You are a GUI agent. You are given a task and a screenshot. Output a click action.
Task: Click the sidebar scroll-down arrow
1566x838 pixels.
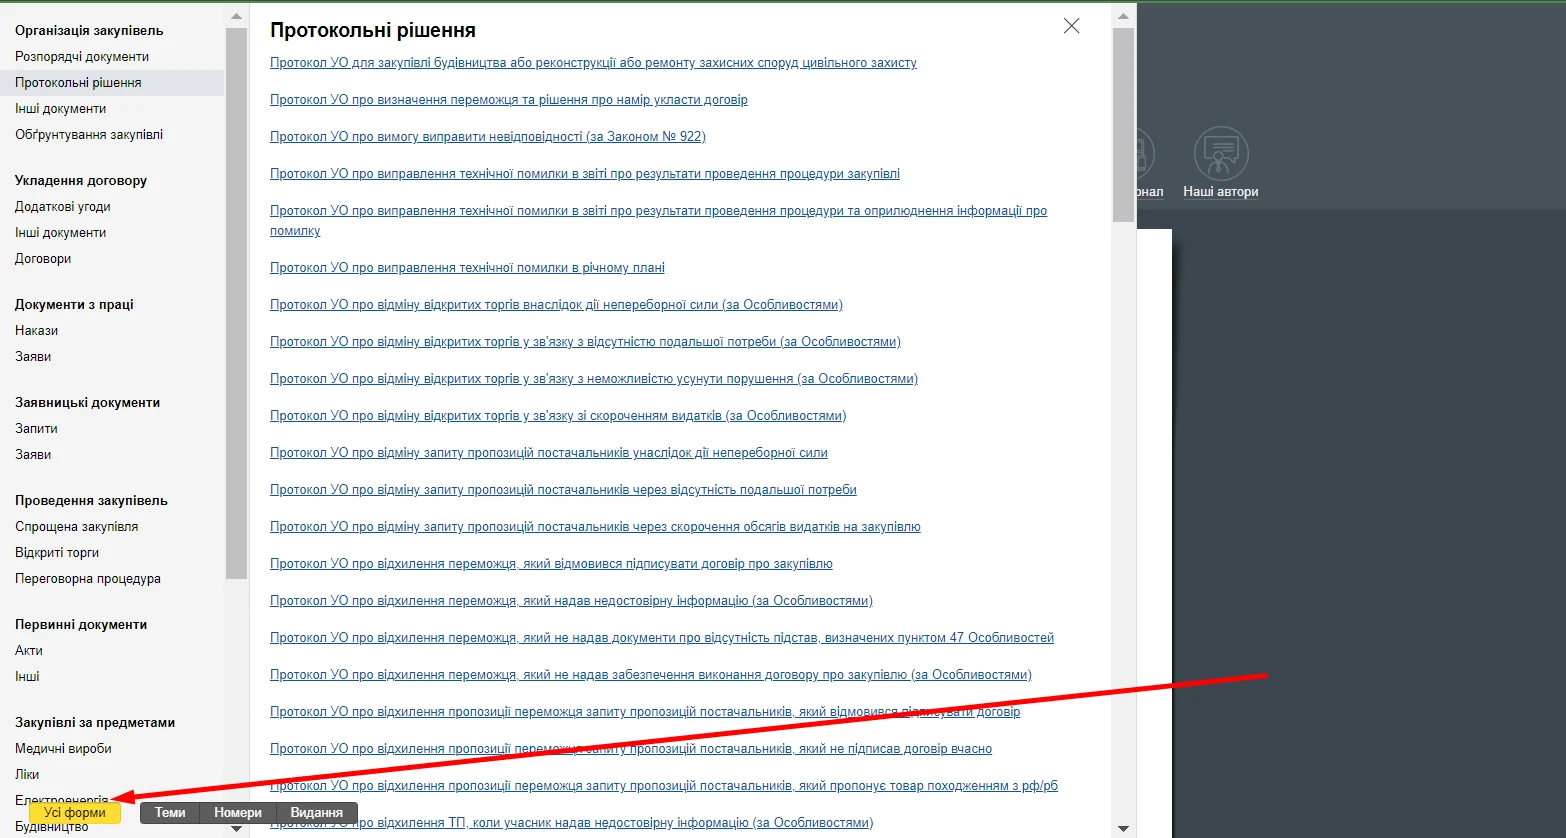click(x=236, y=828)
